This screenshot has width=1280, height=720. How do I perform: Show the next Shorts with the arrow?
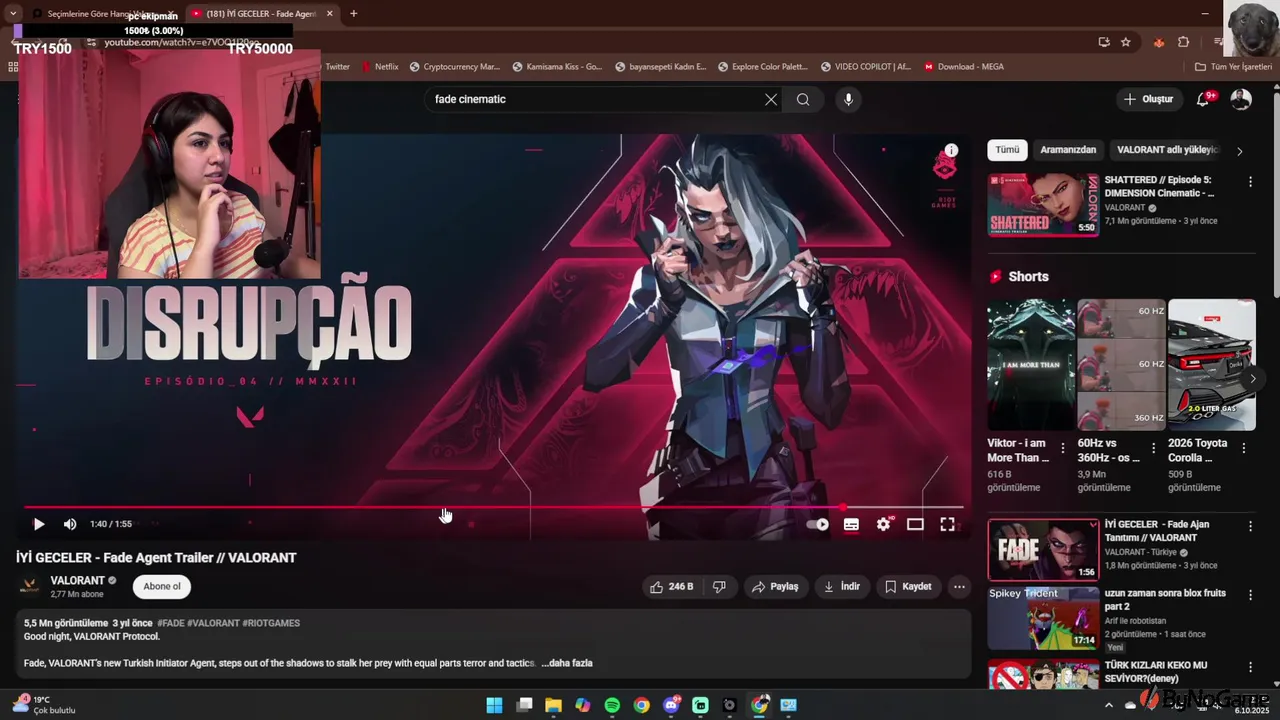pyautogui.click(x=1252, y=379)
